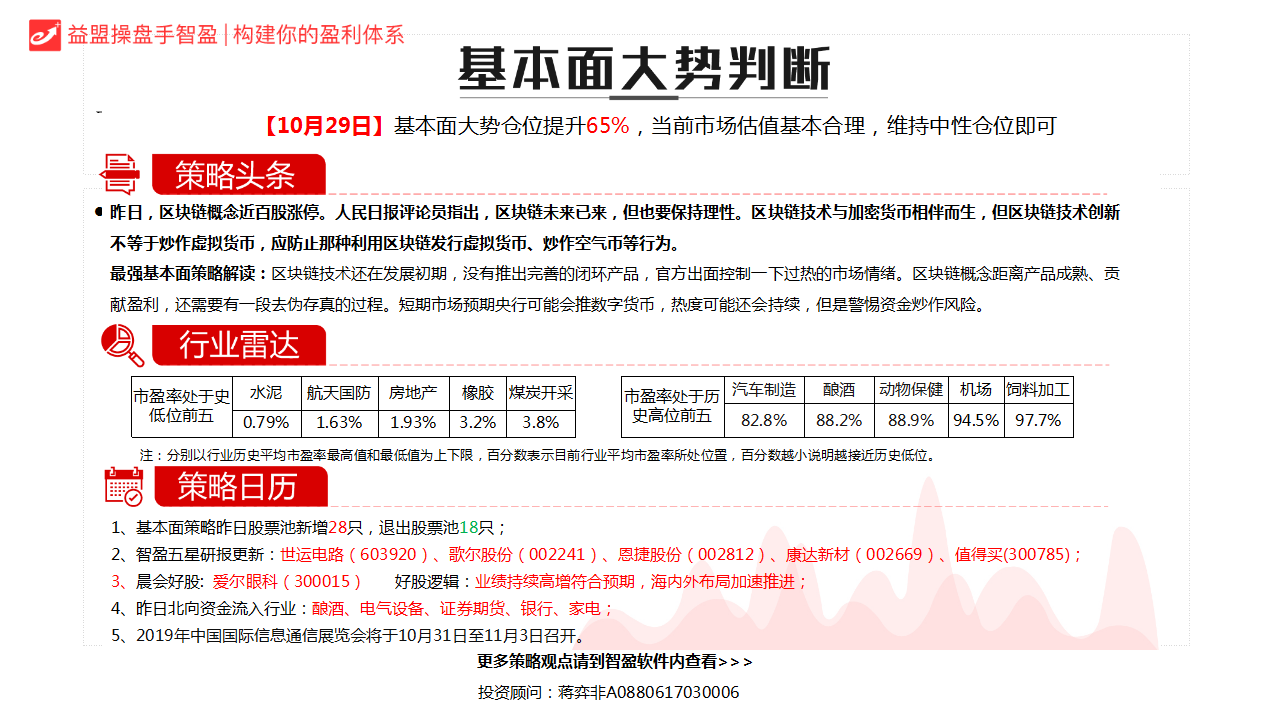Click the 航天国防 cell in low-valuation table
Image resolution: width=1274 pixels, height=715 pixels.
point(339,393)
